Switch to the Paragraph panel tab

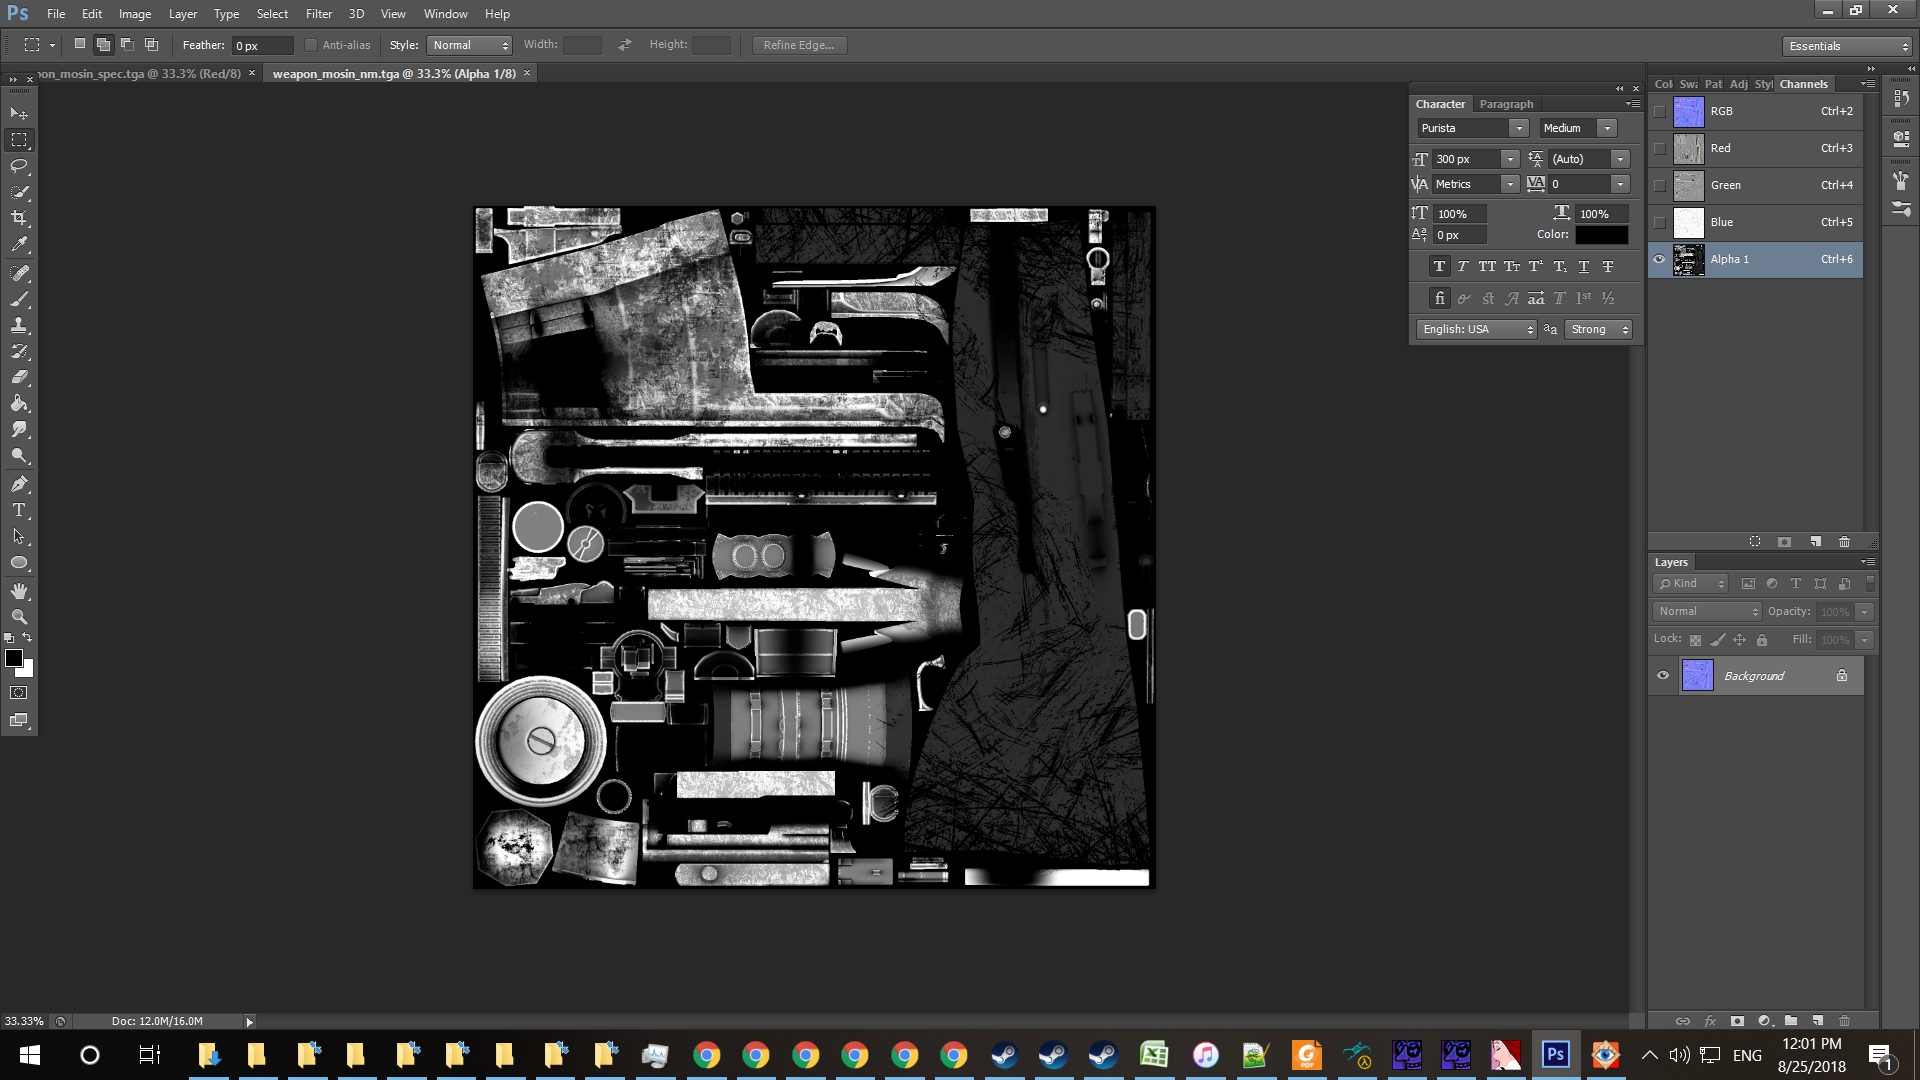[1506, 104]
